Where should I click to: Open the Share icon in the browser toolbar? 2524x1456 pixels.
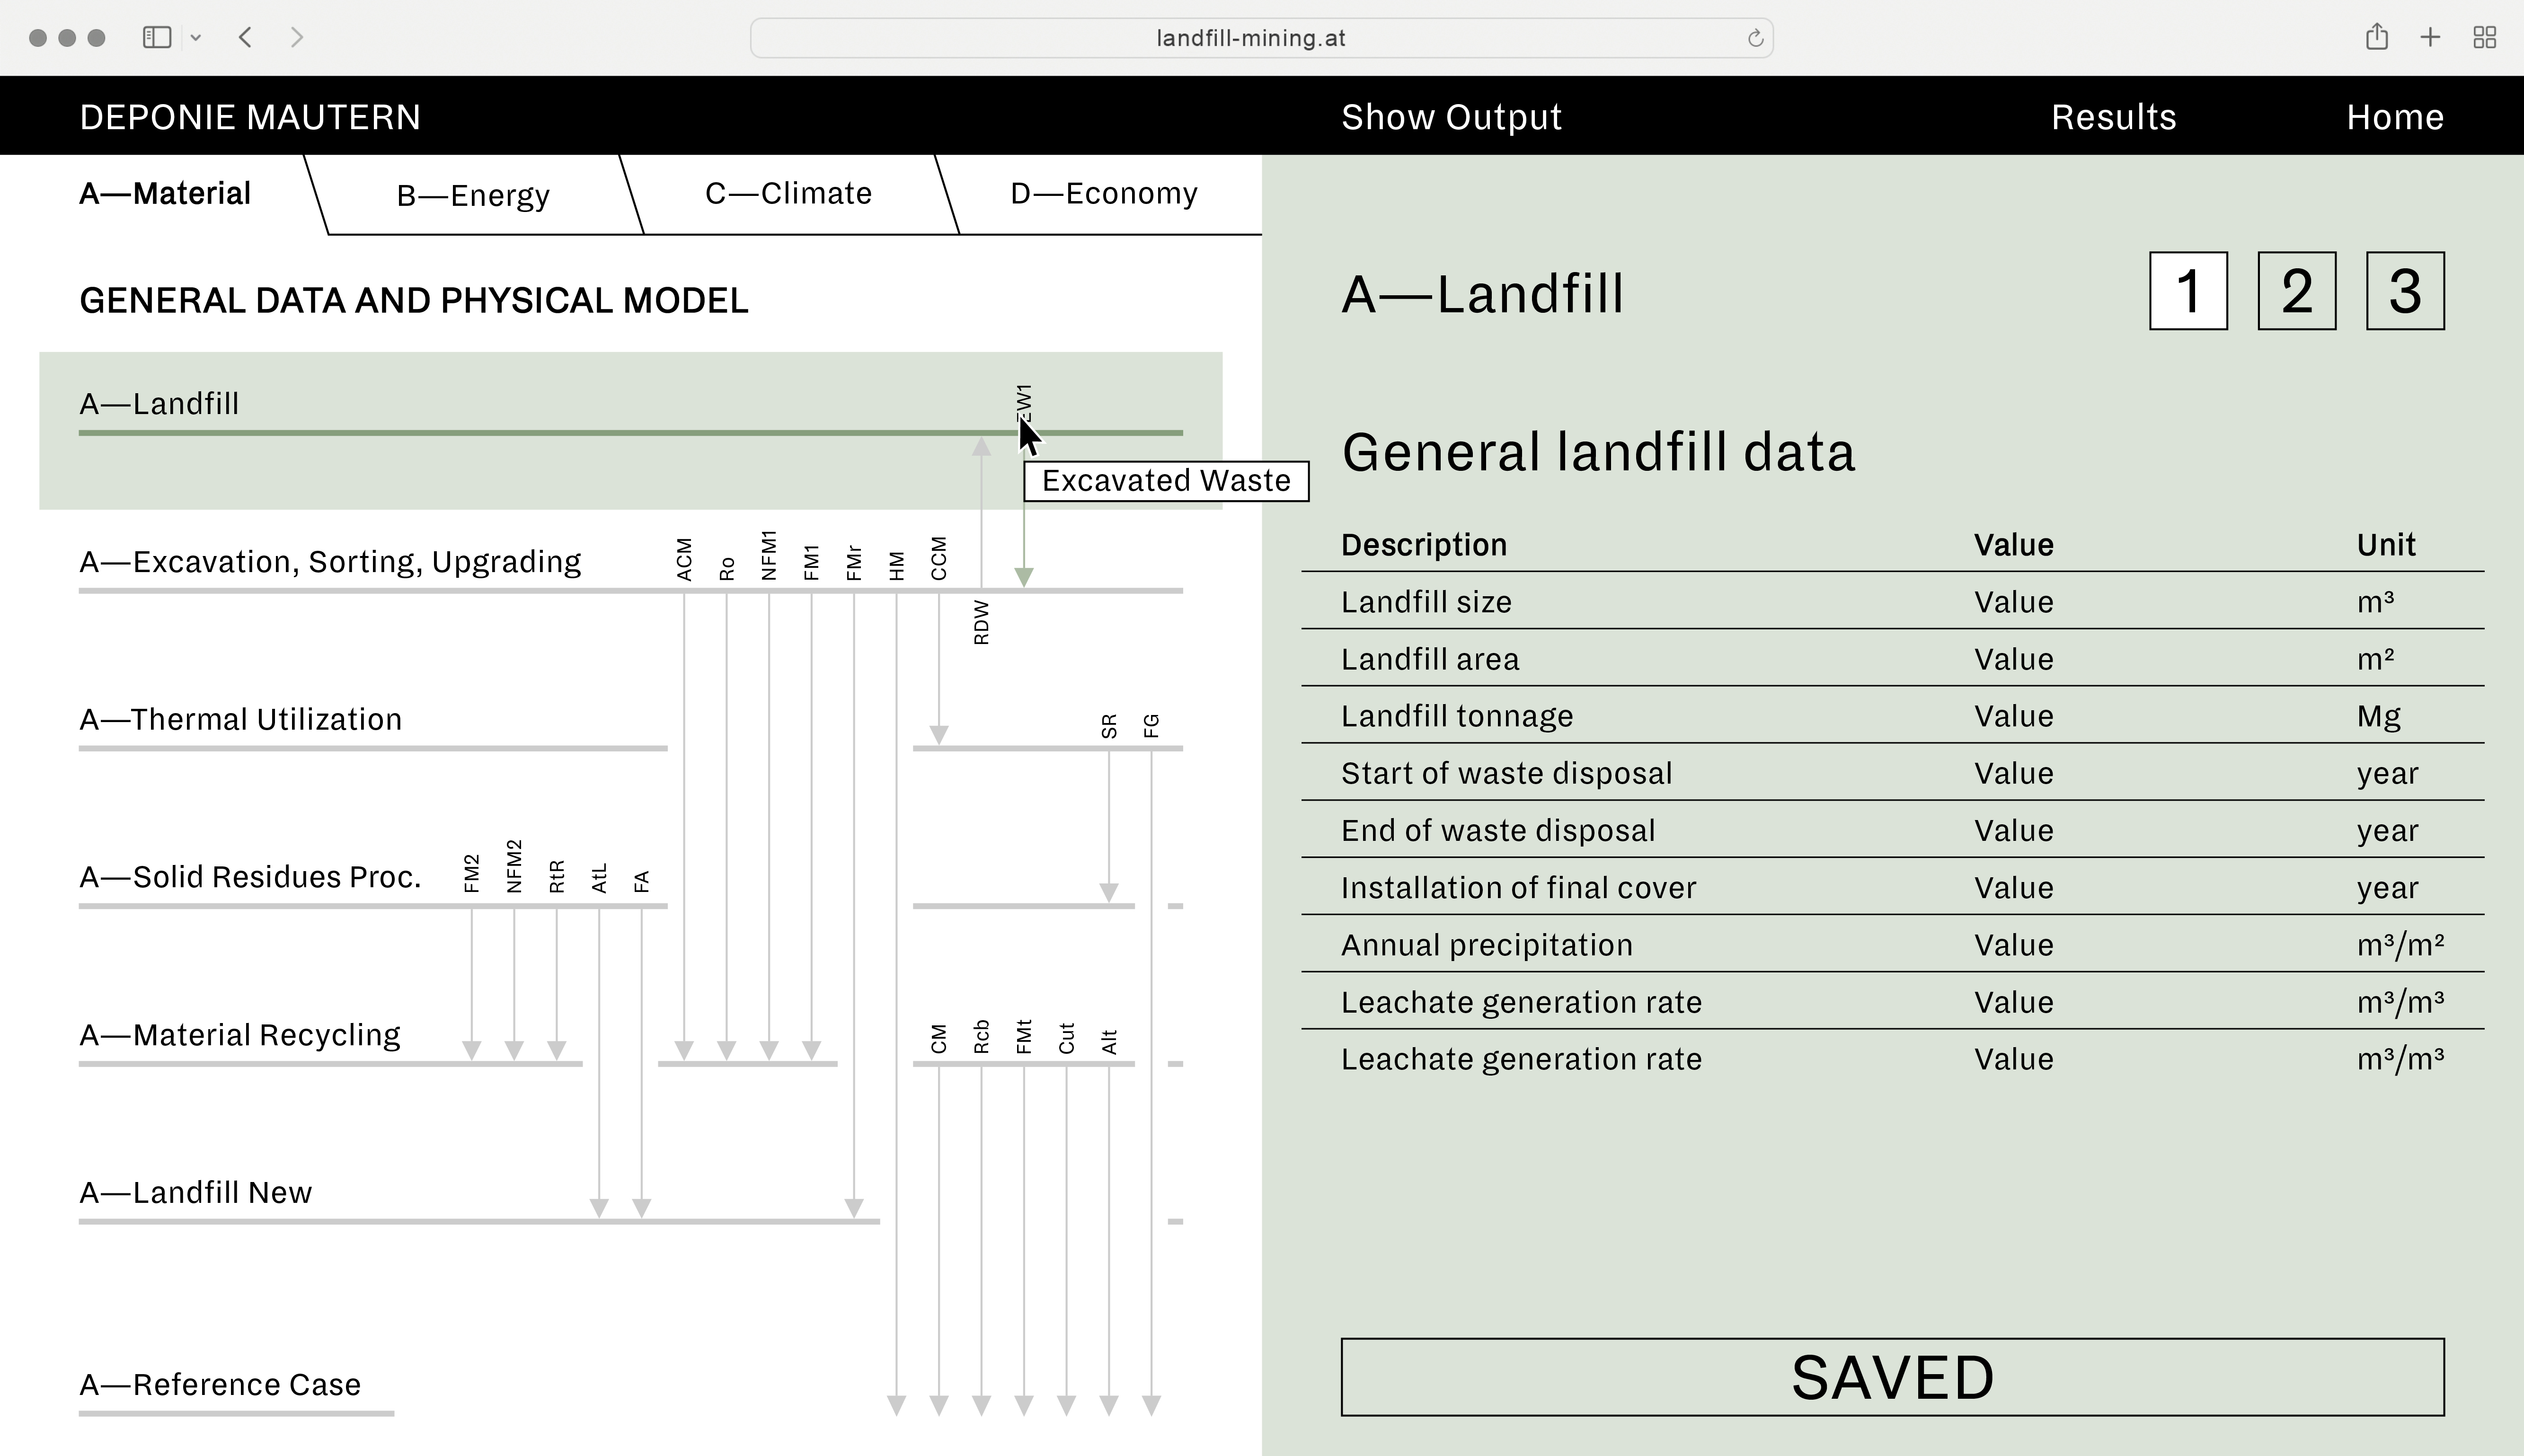pyautogui.click(x=2377, y=37)
